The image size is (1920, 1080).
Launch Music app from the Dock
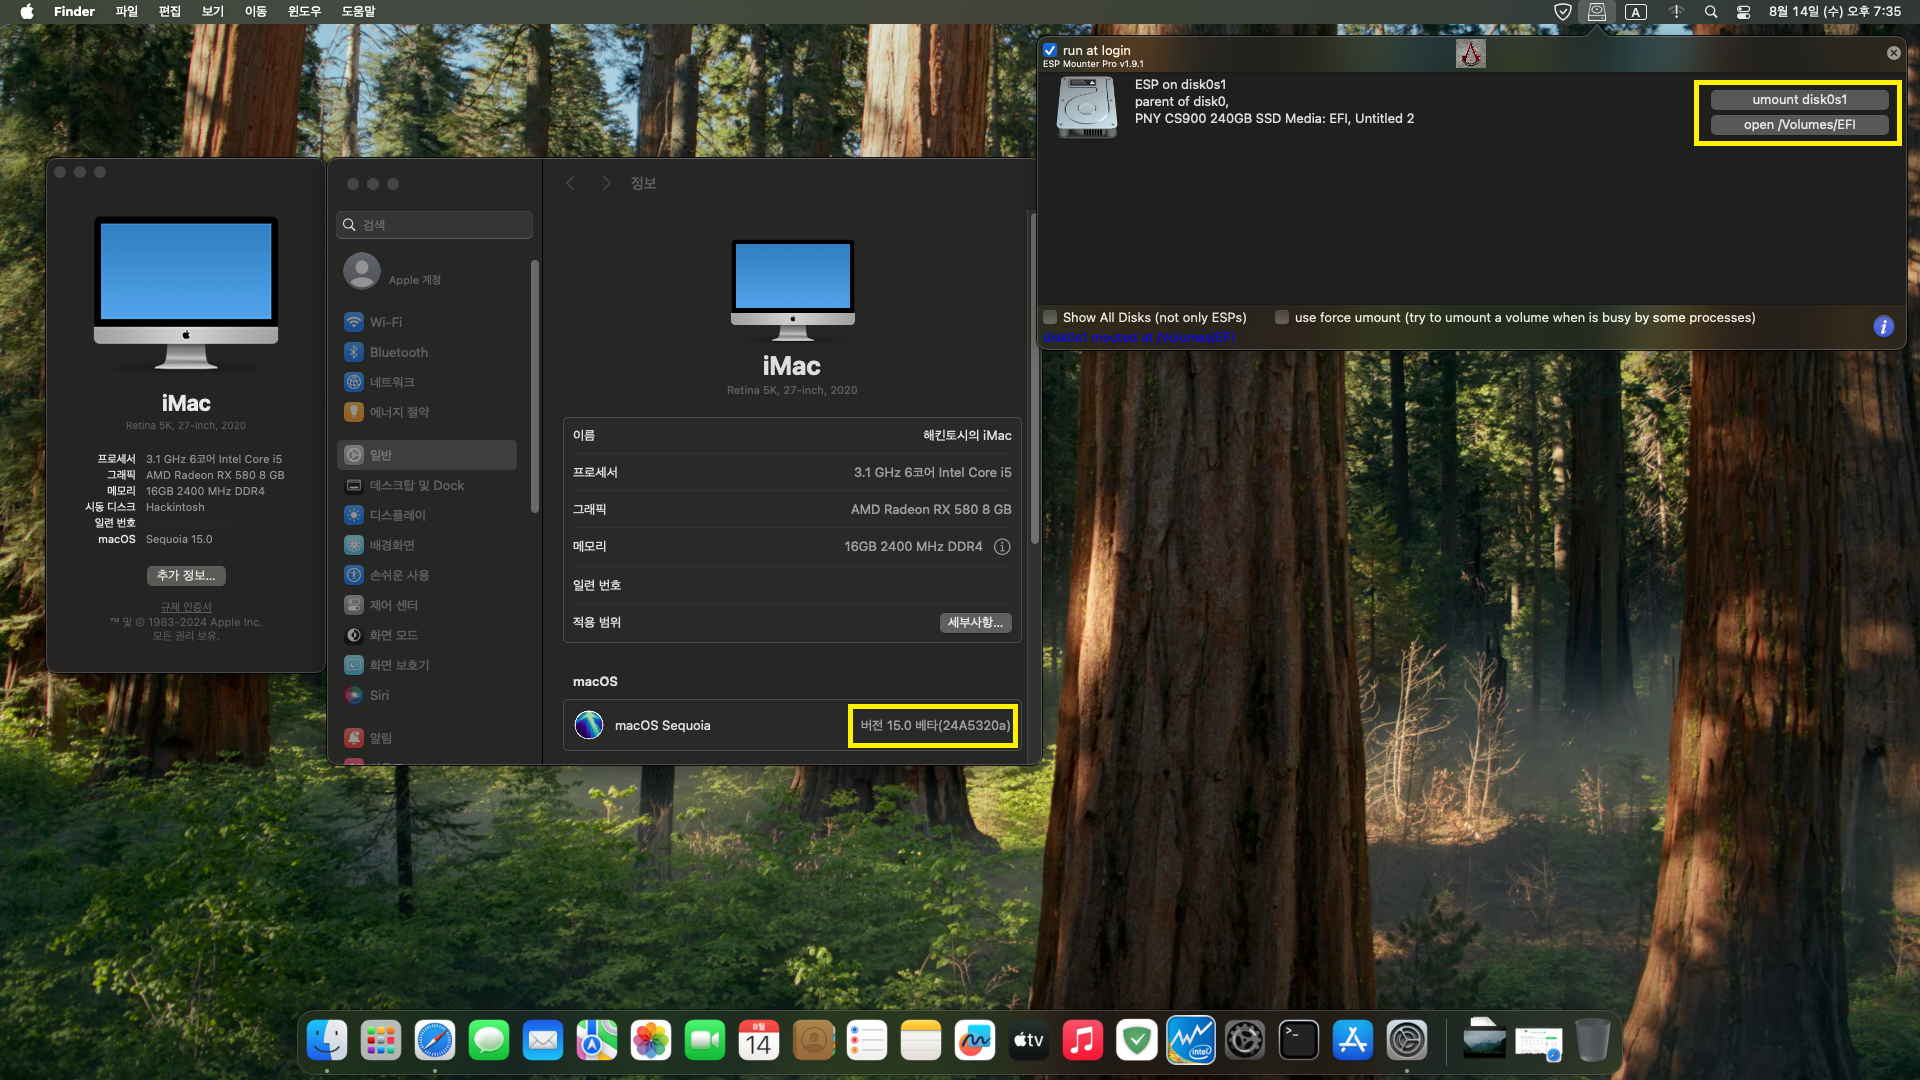1083,1041
